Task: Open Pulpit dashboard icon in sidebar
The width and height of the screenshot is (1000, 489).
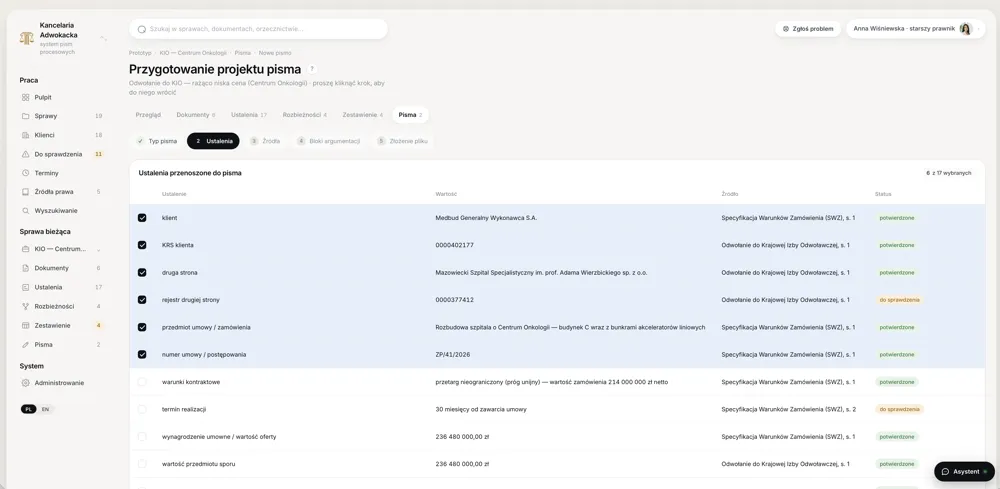Action: point(26,98)
